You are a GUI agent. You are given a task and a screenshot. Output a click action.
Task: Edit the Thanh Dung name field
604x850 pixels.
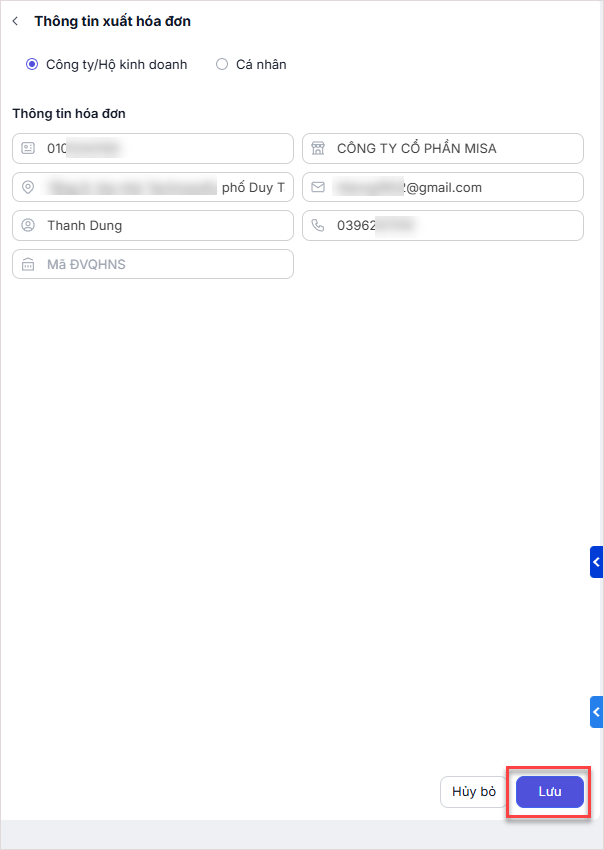[x=165, y=226]
